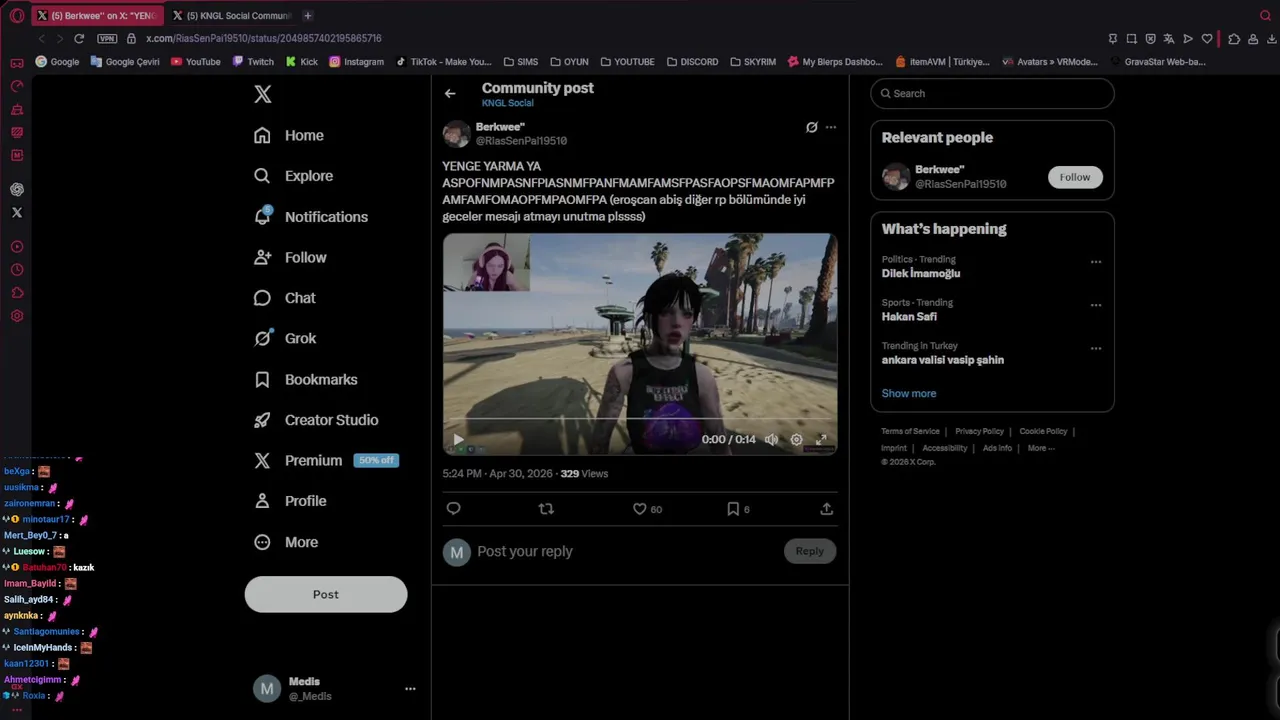The width and height of the screenshot is (1280, 720).
Task: Click the Reply button
Action: 810,551
